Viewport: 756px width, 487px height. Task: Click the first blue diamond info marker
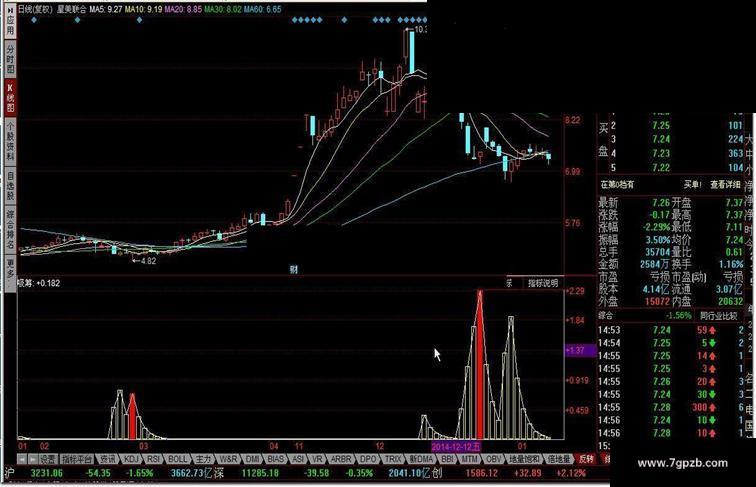point(34,20)
